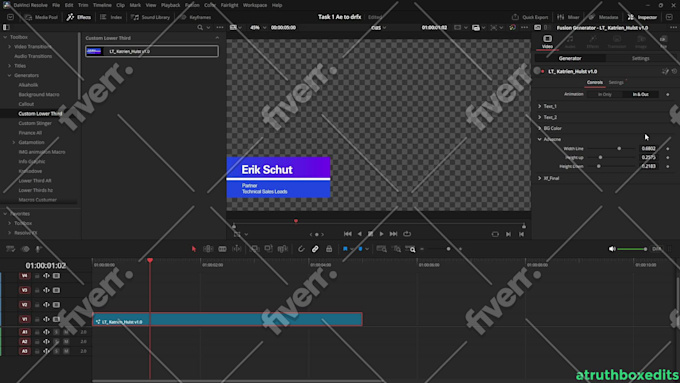Image resolution: width=680 pixels, height=383 pixels.
Task: Adjust the Height up slider
Action: (x=600, y=157)
